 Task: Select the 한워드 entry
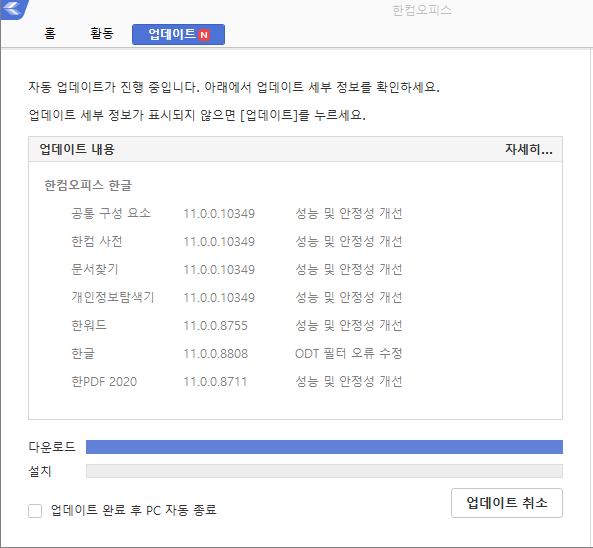(x=89, y=325)
